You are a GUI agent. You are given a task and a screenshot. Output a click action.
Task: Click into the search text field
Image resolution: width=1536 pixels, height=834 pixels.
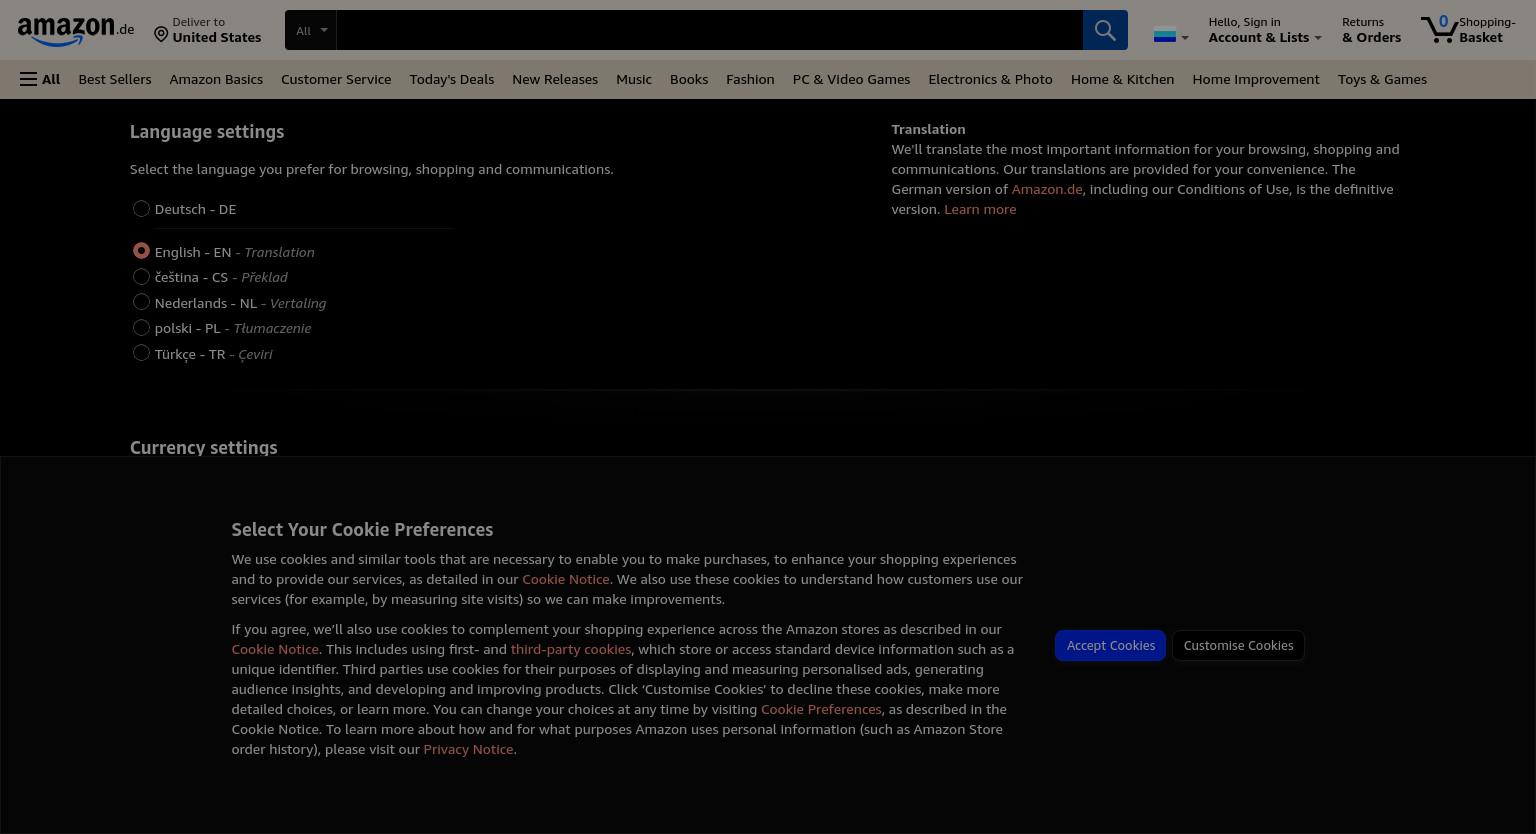point(709,30)
